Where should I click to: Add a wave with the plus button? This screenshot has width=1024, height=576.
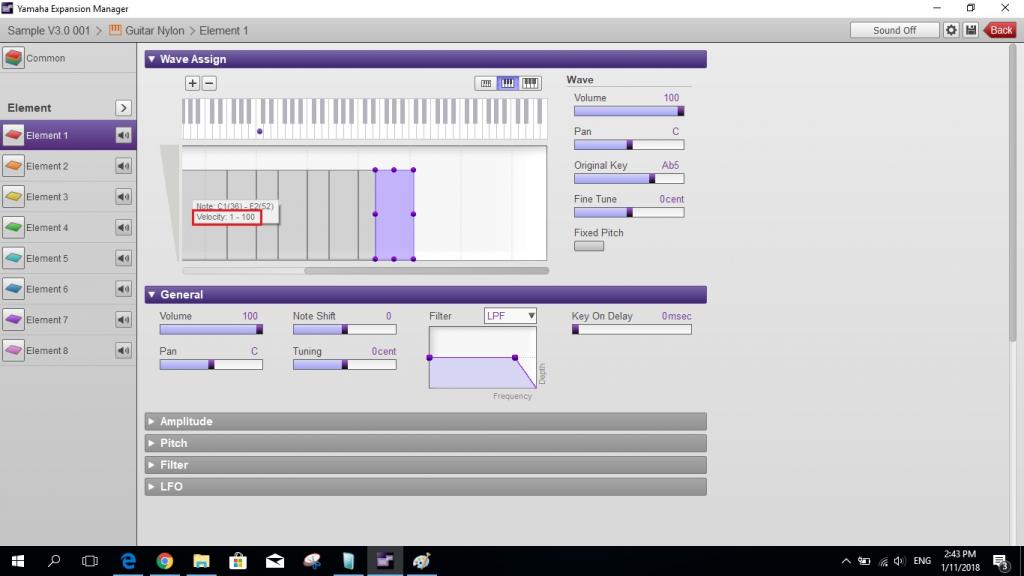click(x=192, y=83)
